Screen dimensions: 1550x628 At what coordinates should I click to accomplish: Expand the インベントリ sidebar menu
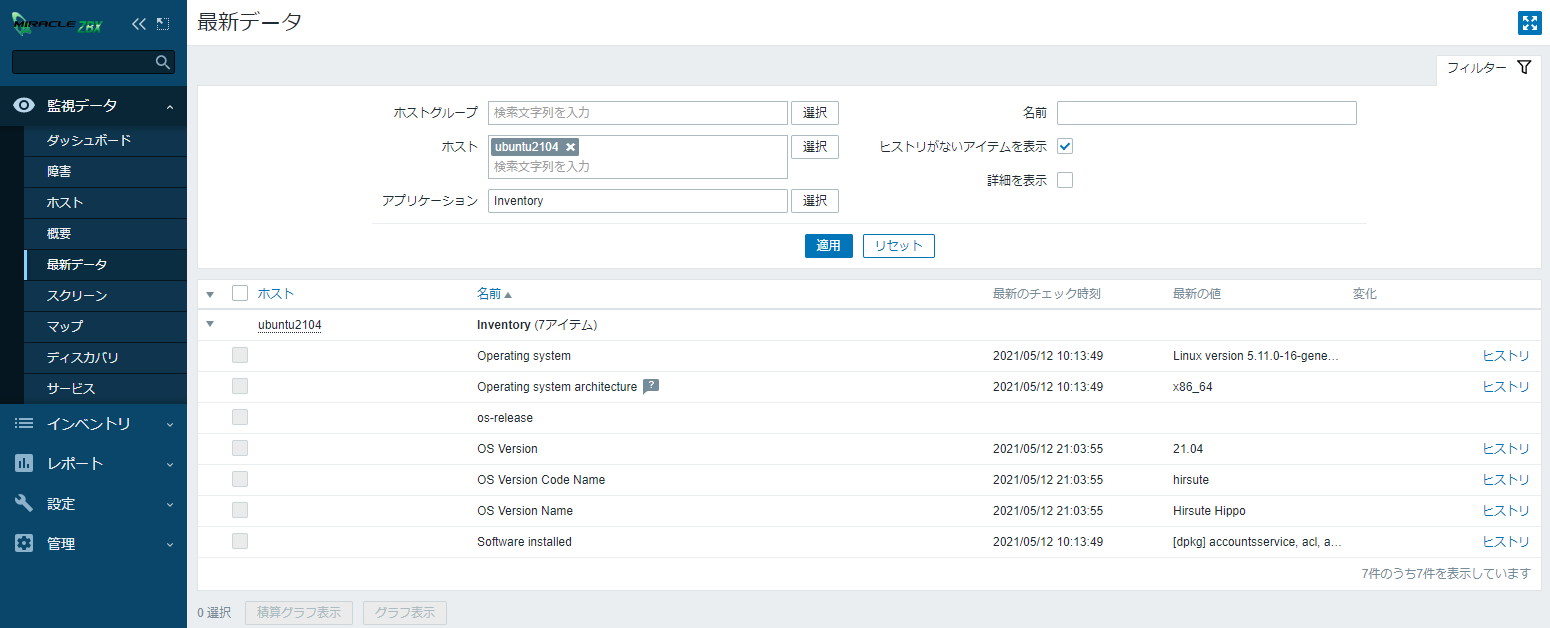click(93, 424)
